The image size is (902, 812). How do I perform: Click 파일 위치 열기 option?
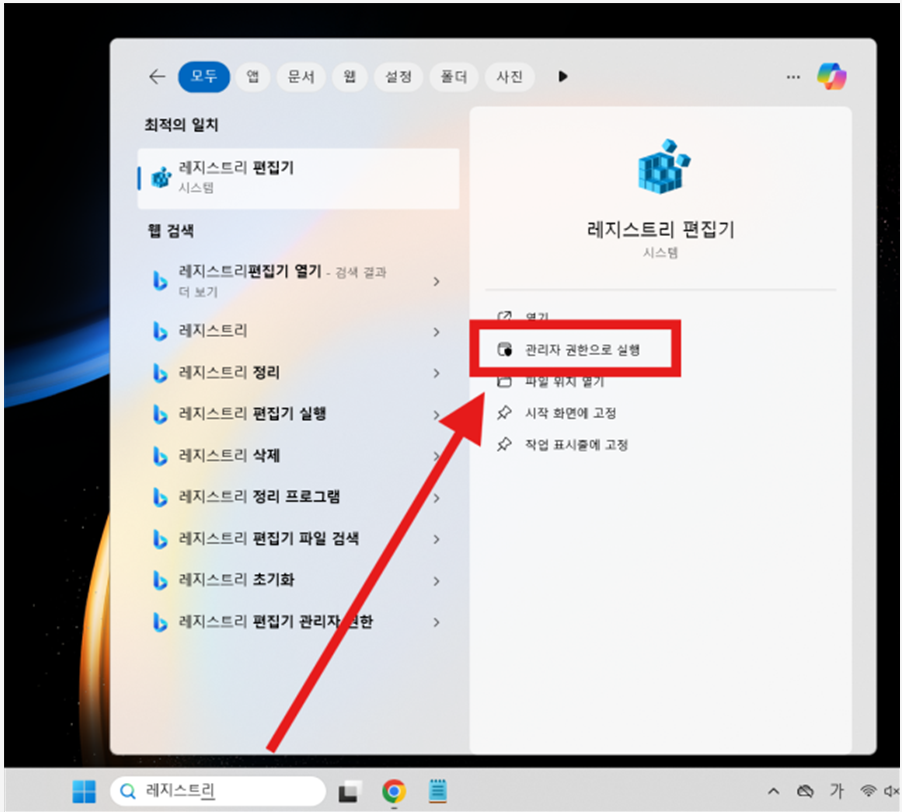(566, 381)
